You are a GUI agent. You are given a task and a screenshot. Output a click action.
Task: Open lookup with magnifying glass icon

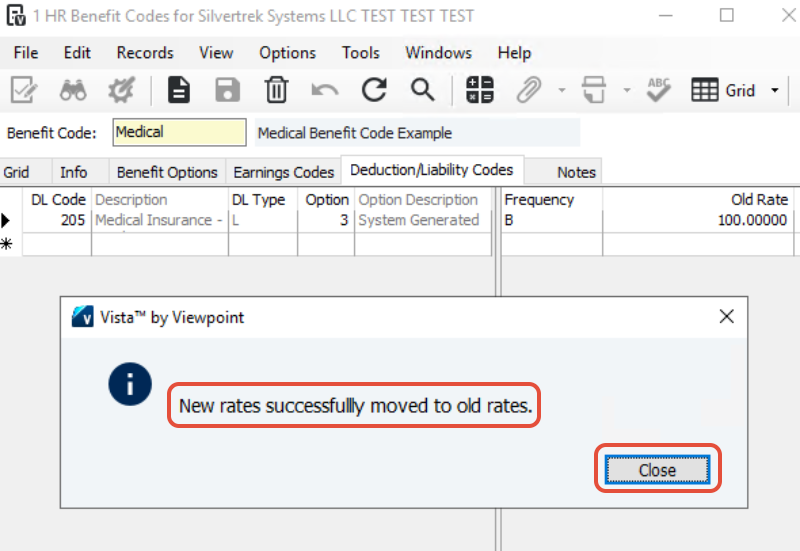(x=423, y=90)
